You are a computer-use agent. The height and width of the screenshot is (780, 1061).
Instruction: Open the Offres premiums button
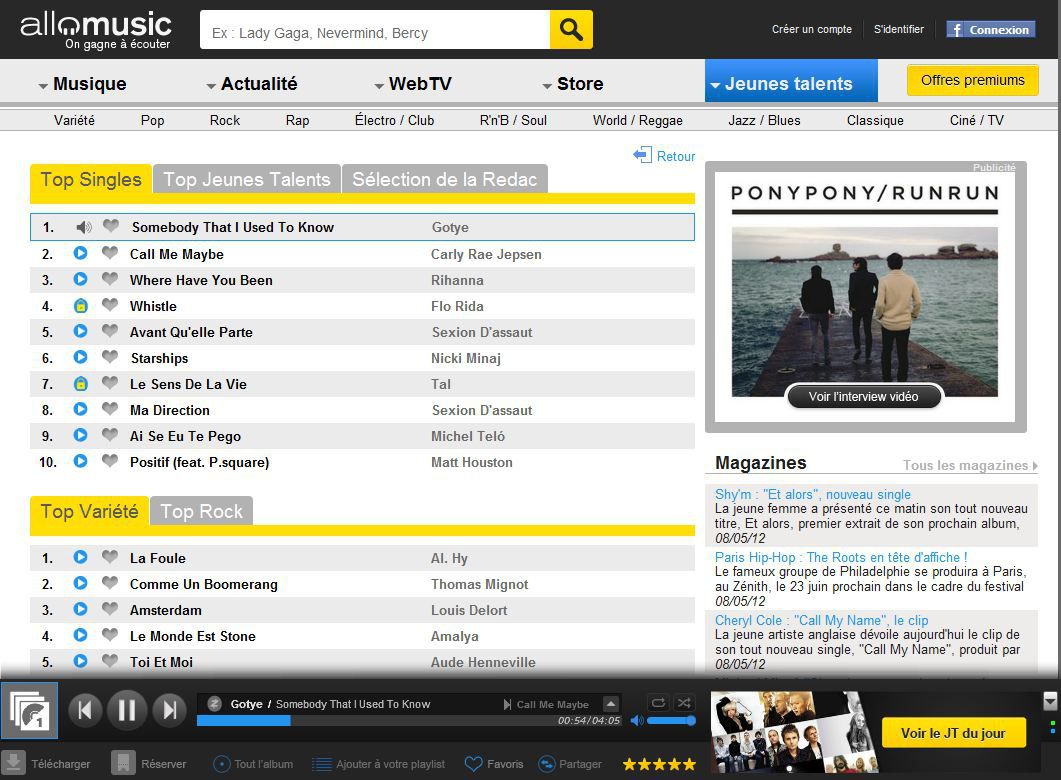click(x=972, y=81)
